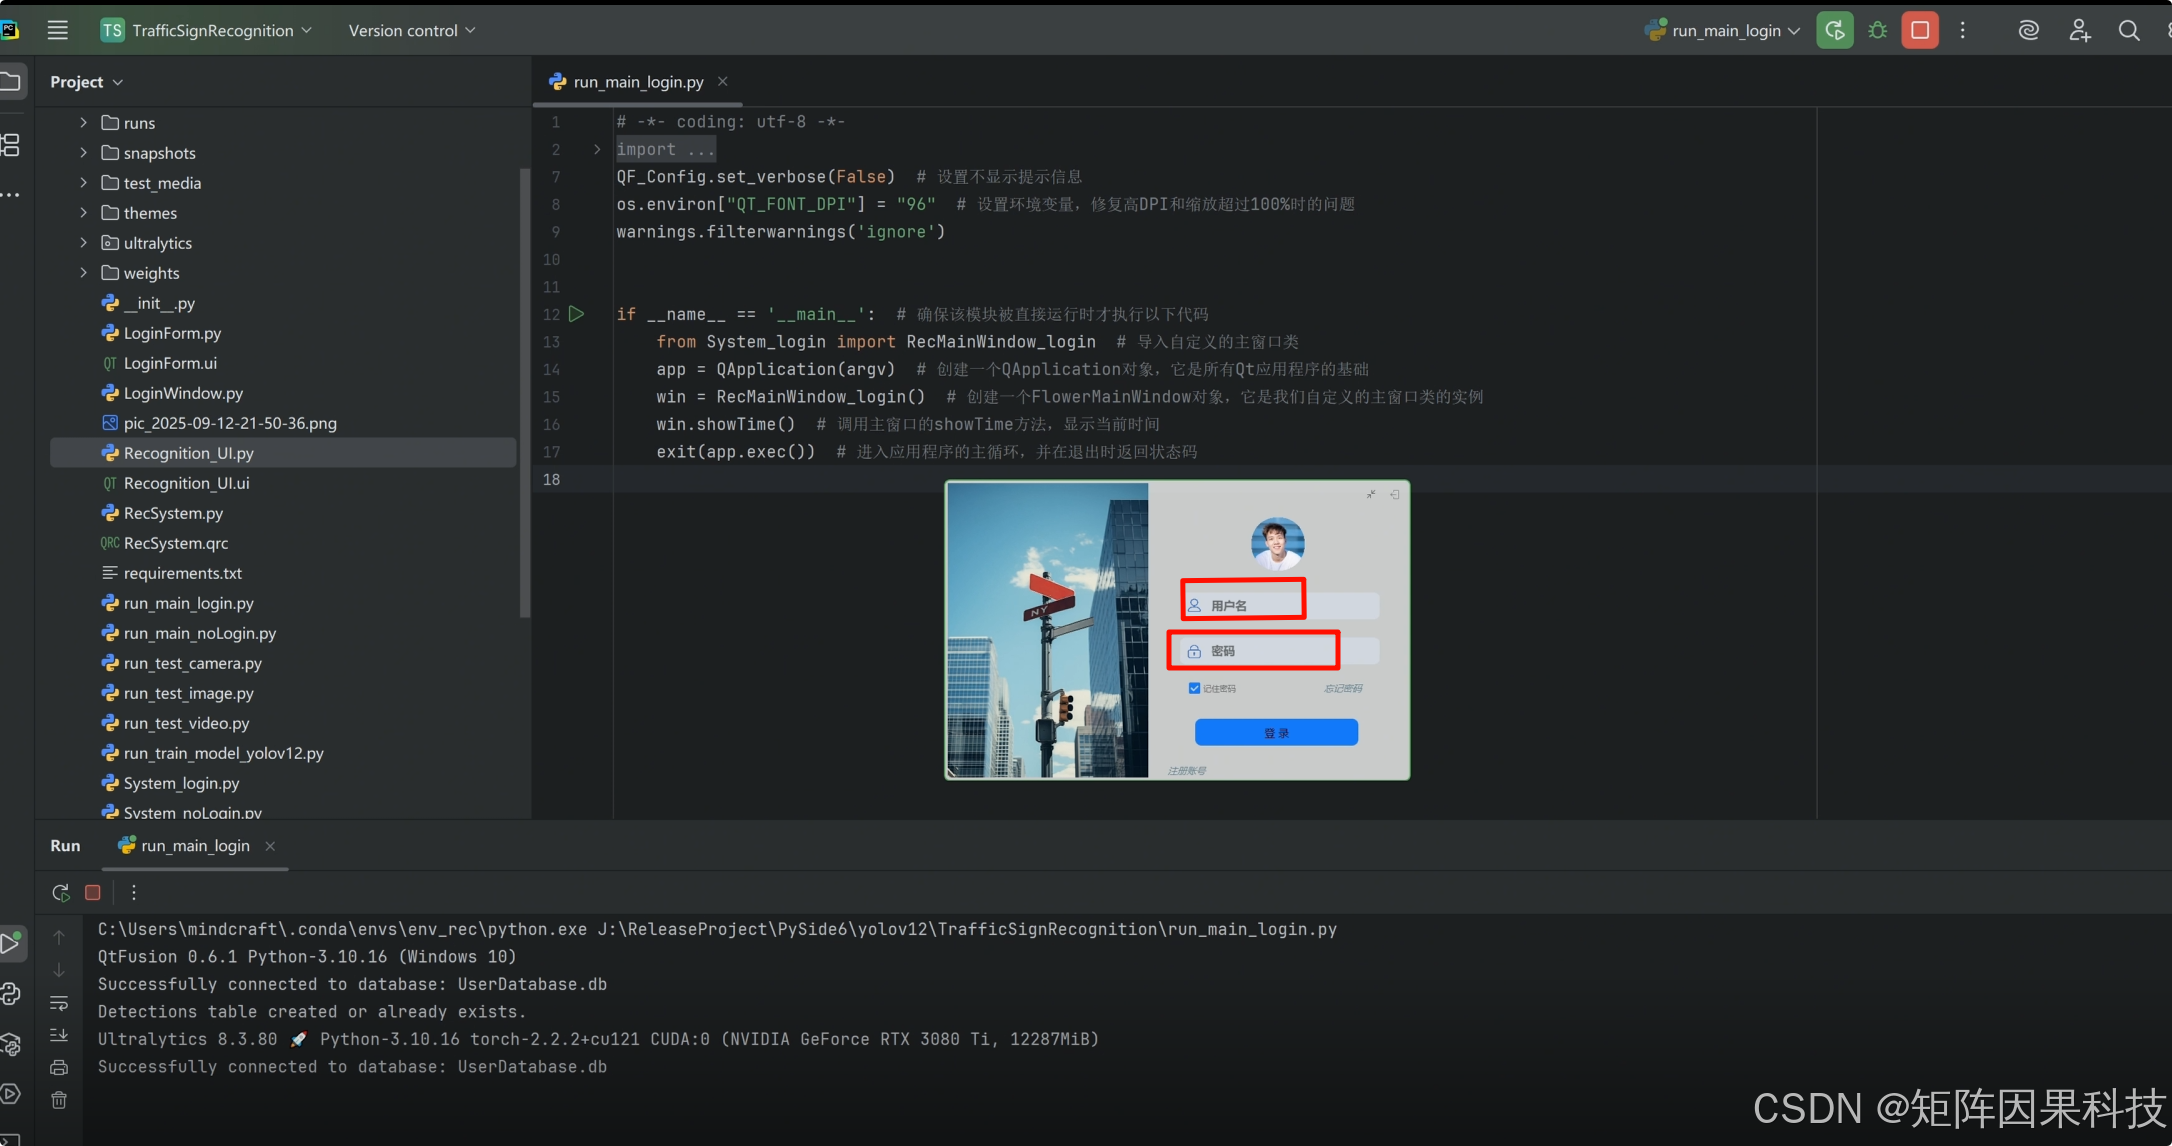Select the run_main_login.py editor tab
Screen dimensions: 2172x1146
point(637,82)
